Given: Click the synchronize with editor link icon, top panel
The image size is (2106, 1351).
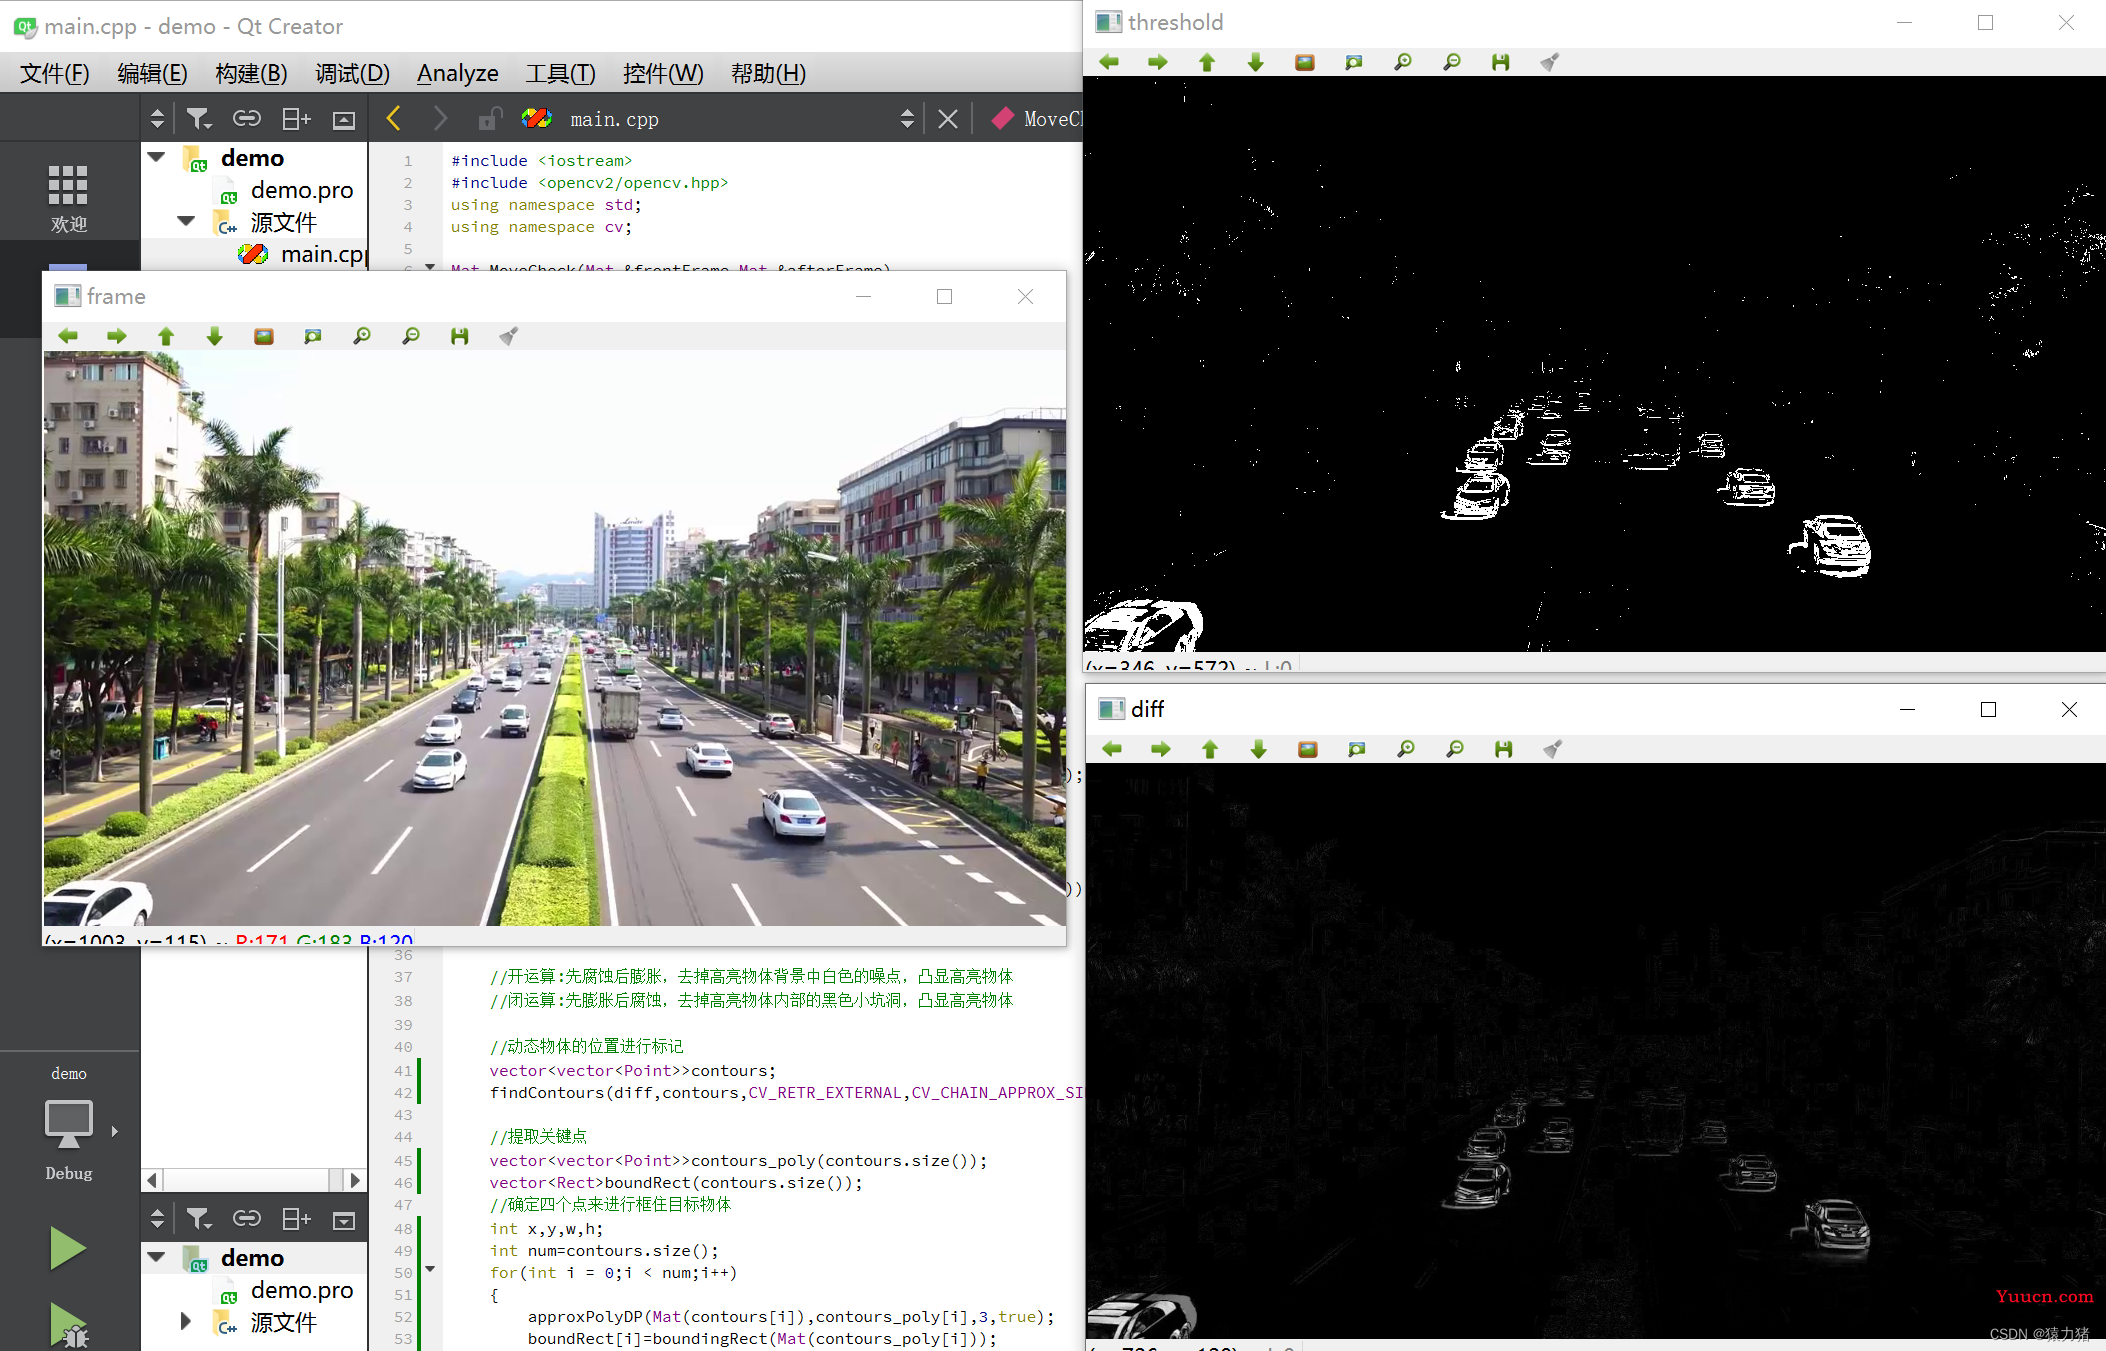Looking at the screenshot, I should 246,119.
